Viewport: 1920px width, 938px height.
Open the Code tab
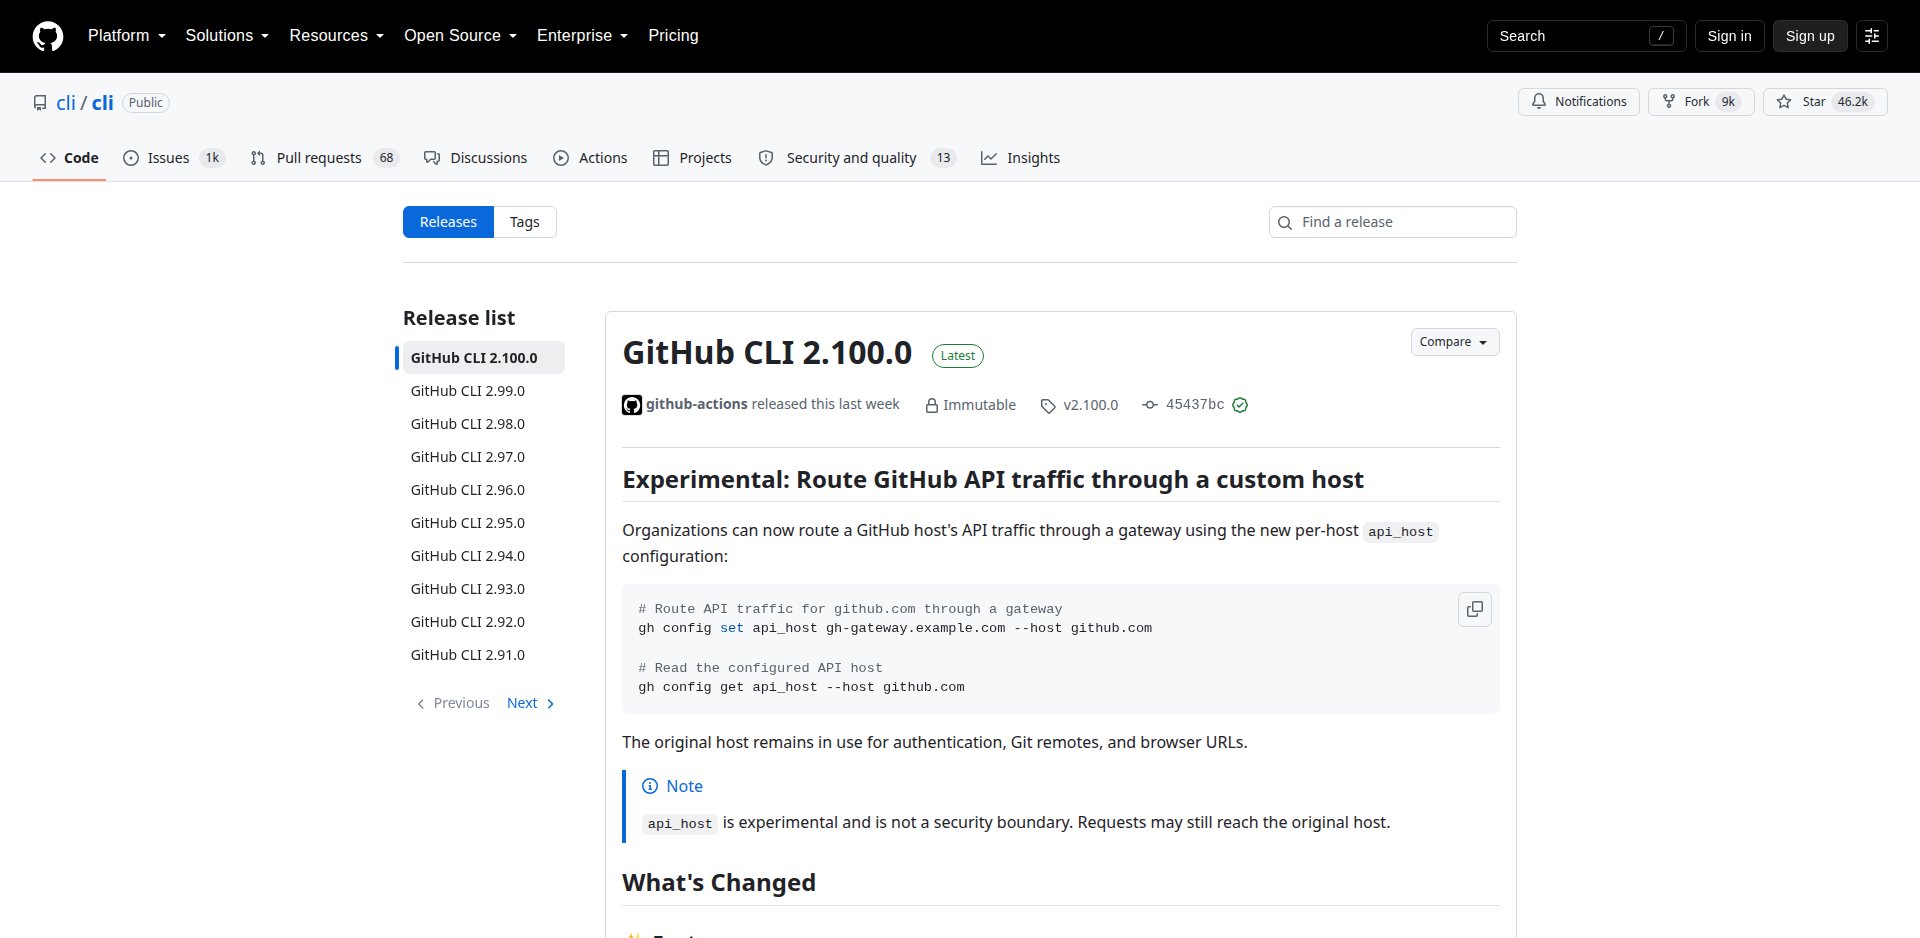click(69, 158)
